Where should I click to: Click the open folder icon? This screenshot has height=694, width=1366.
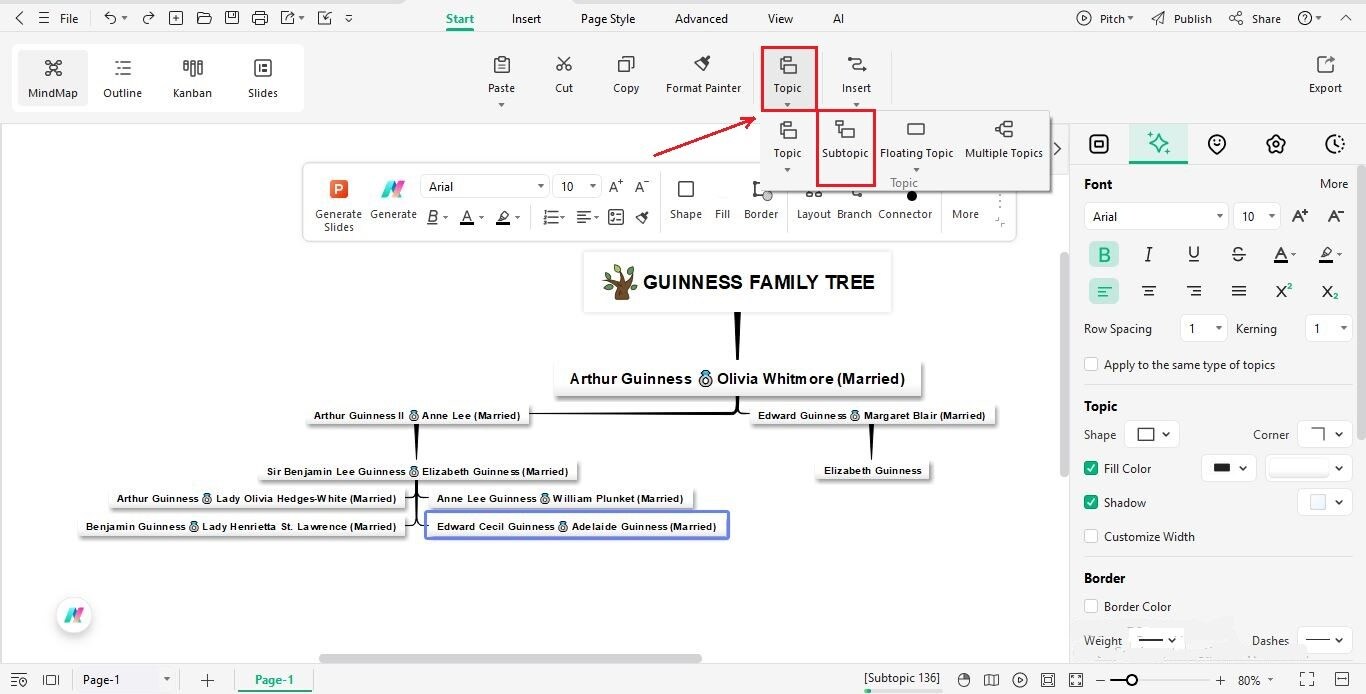pos(204,18)
